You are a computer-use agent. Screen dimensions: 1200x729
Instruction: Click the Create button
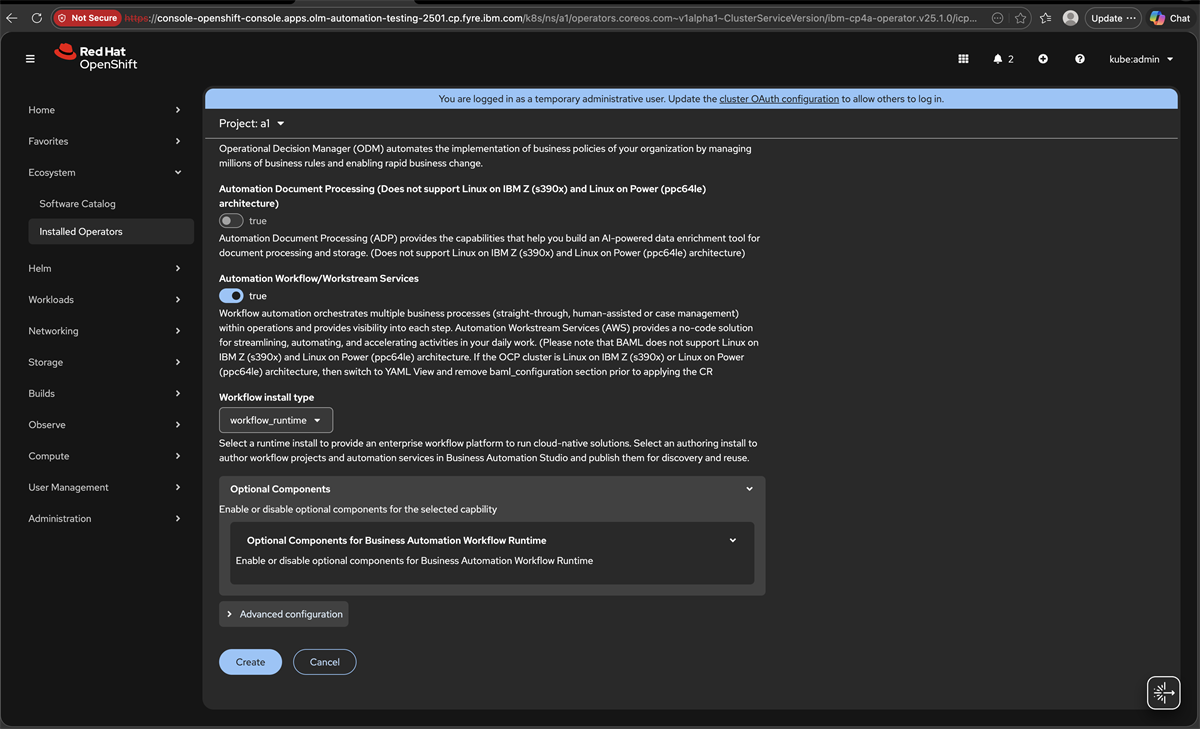click(x=250, y=662)
